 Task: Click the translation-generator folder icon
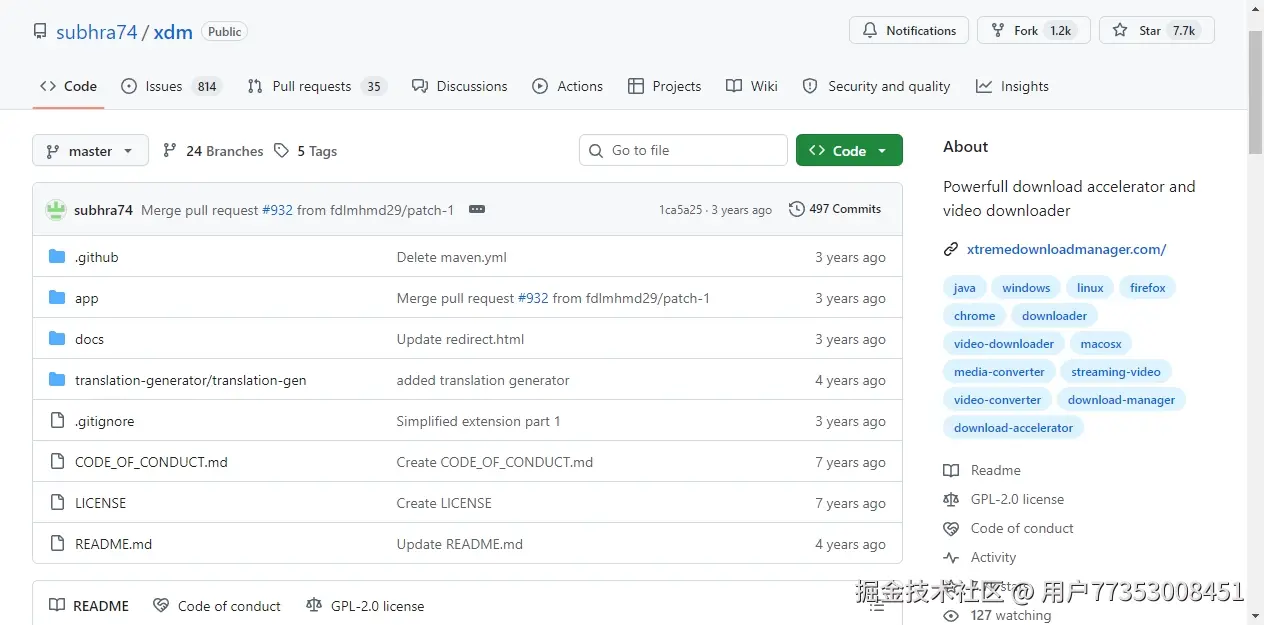57,380
